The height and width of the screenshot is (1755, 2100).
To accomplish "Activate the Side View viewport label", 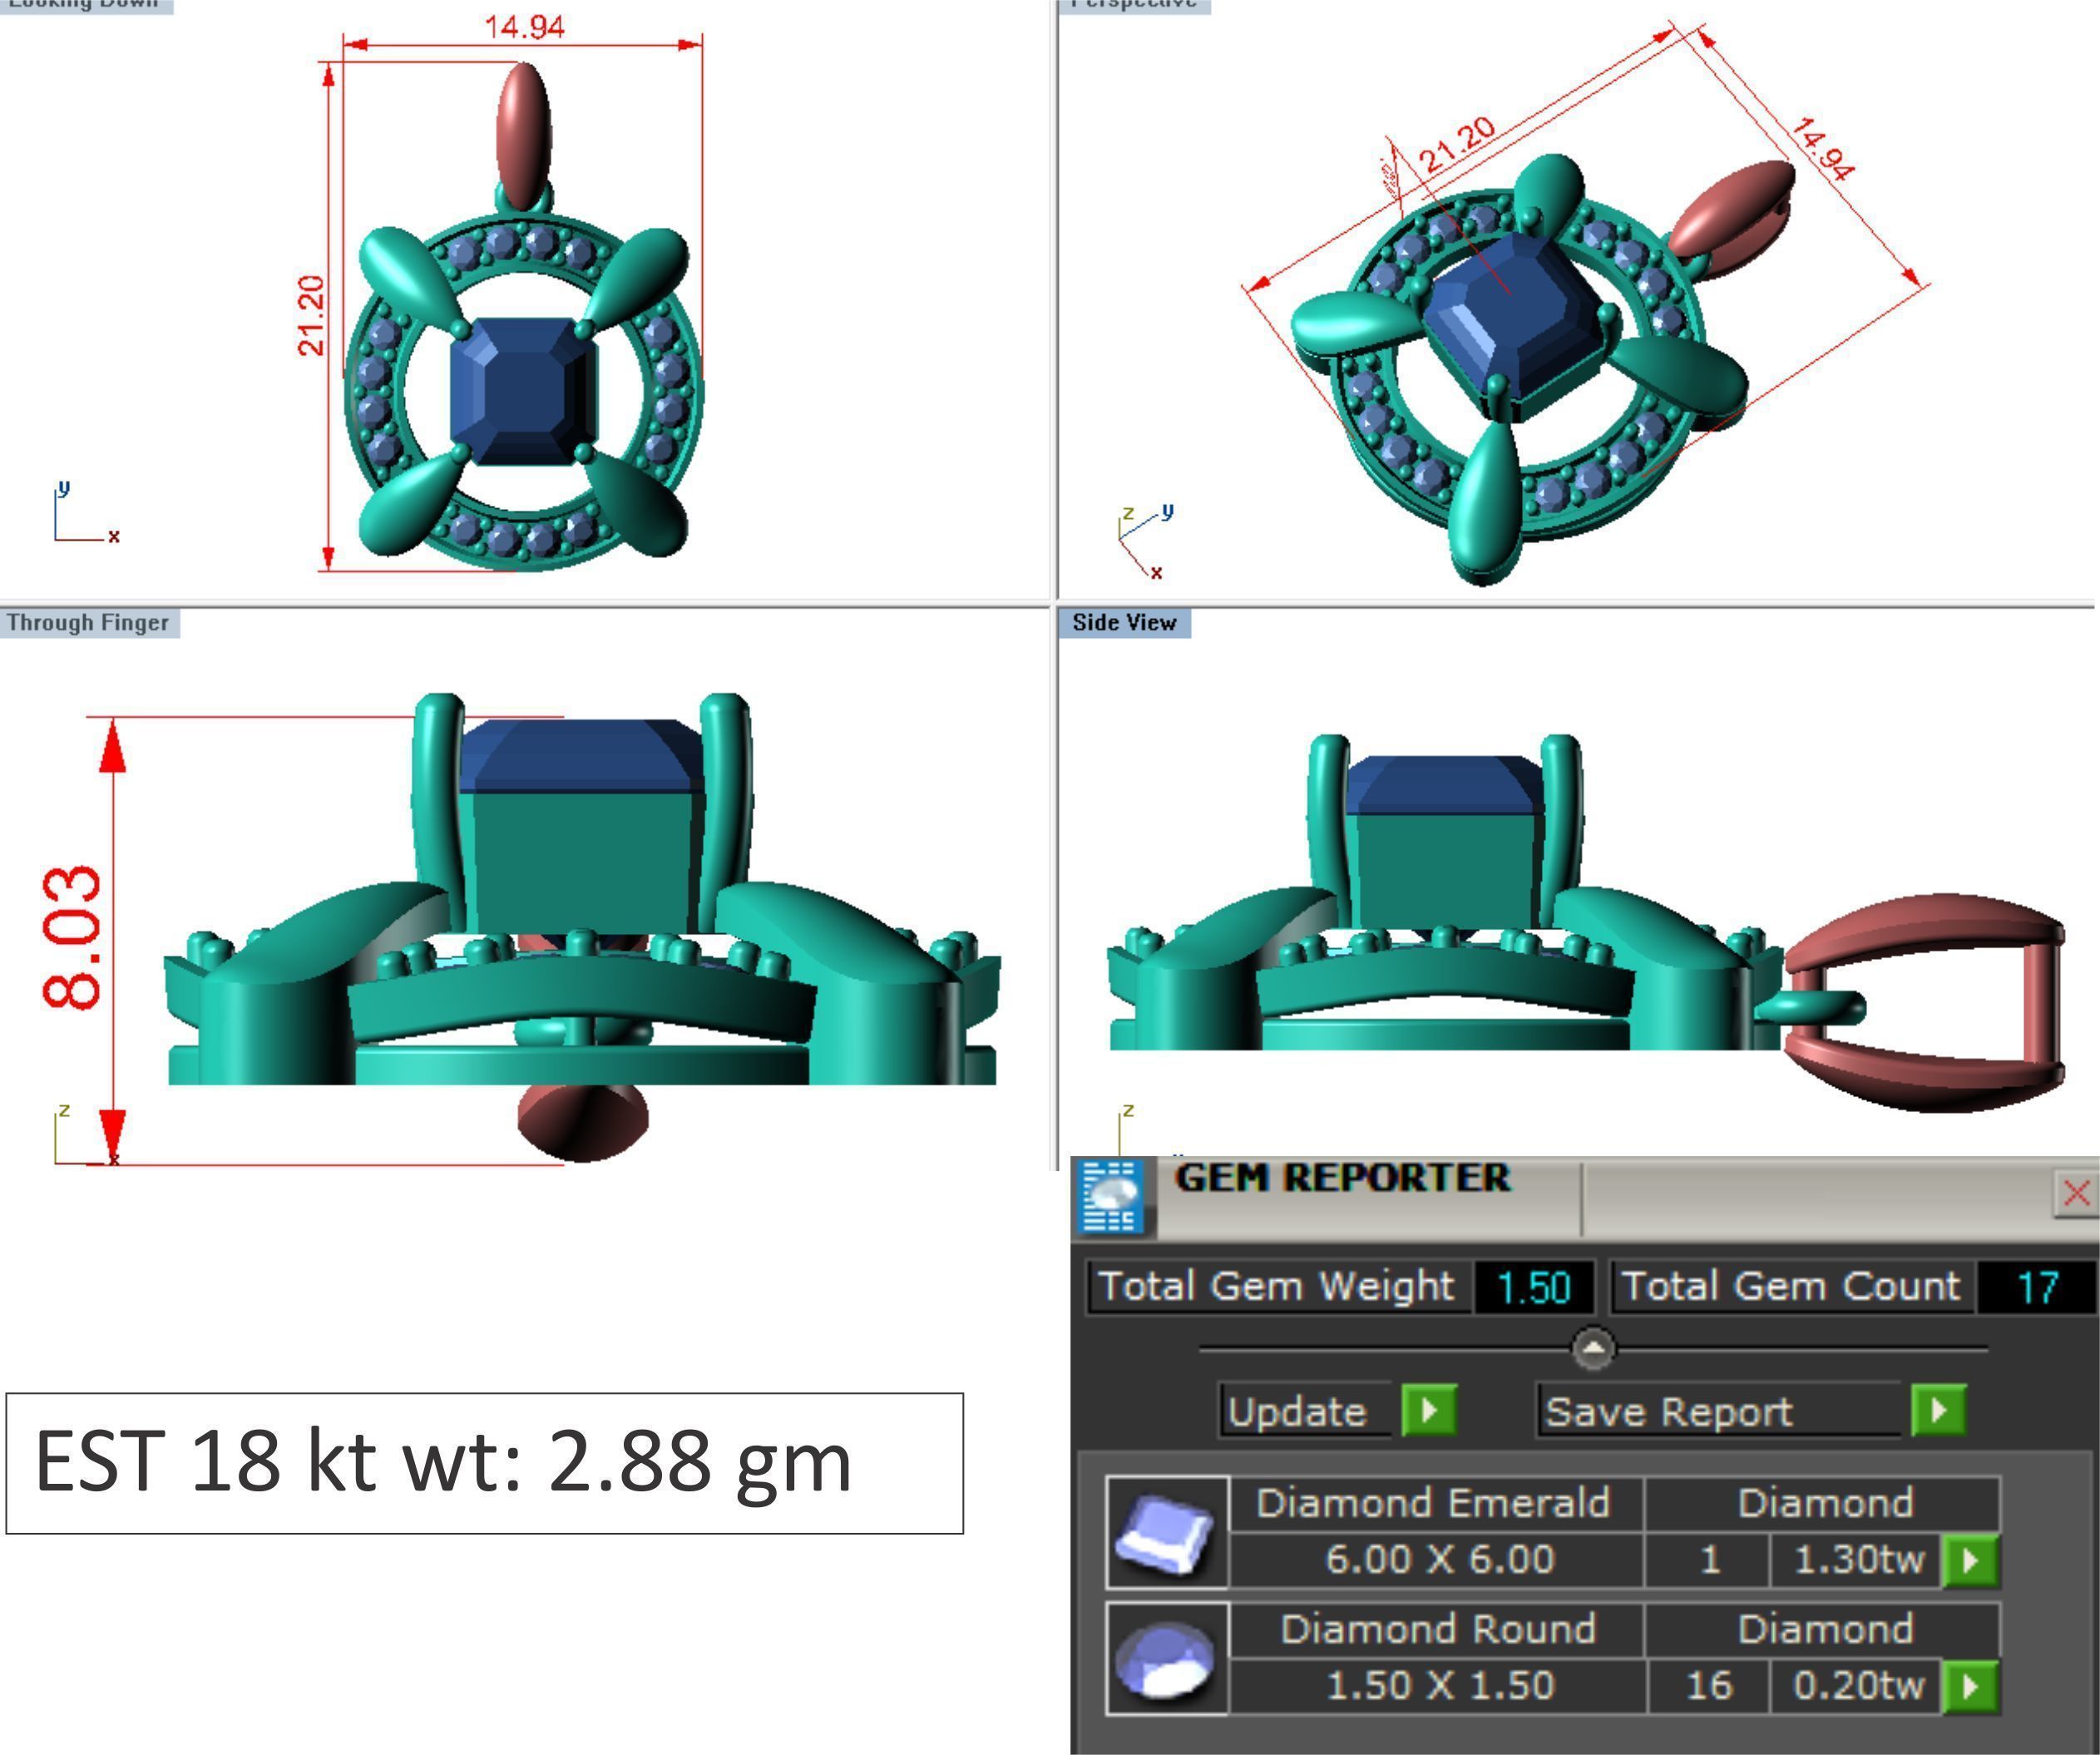I will (x=1124, y=623).
